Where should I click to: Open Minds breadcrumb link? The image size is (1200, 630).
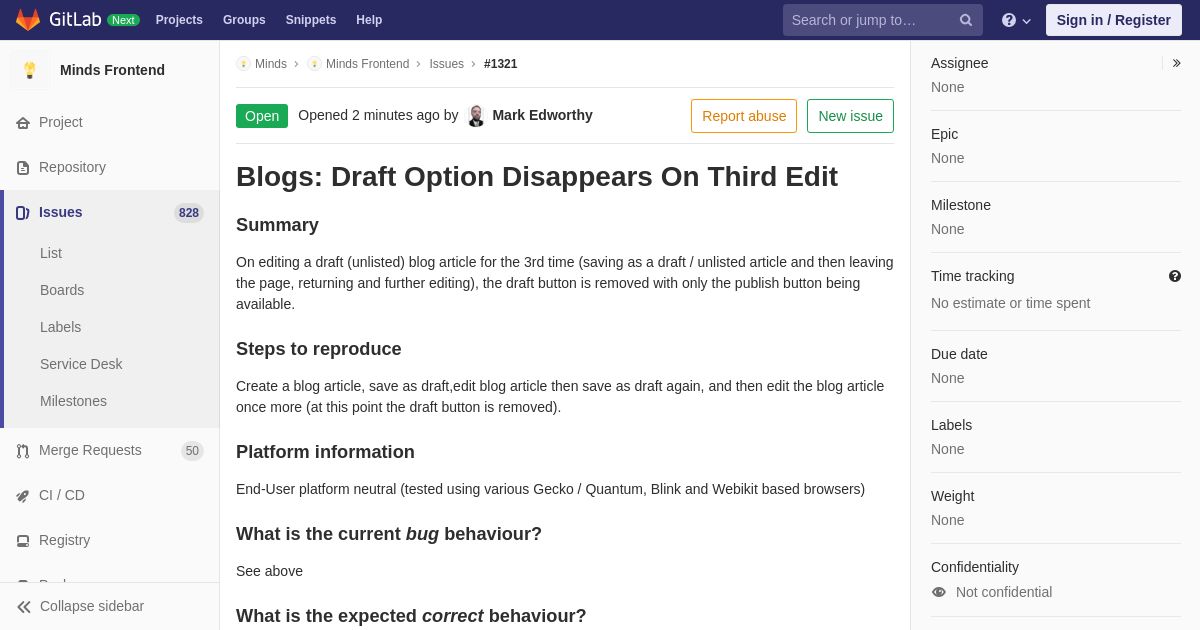pos(271,64)
